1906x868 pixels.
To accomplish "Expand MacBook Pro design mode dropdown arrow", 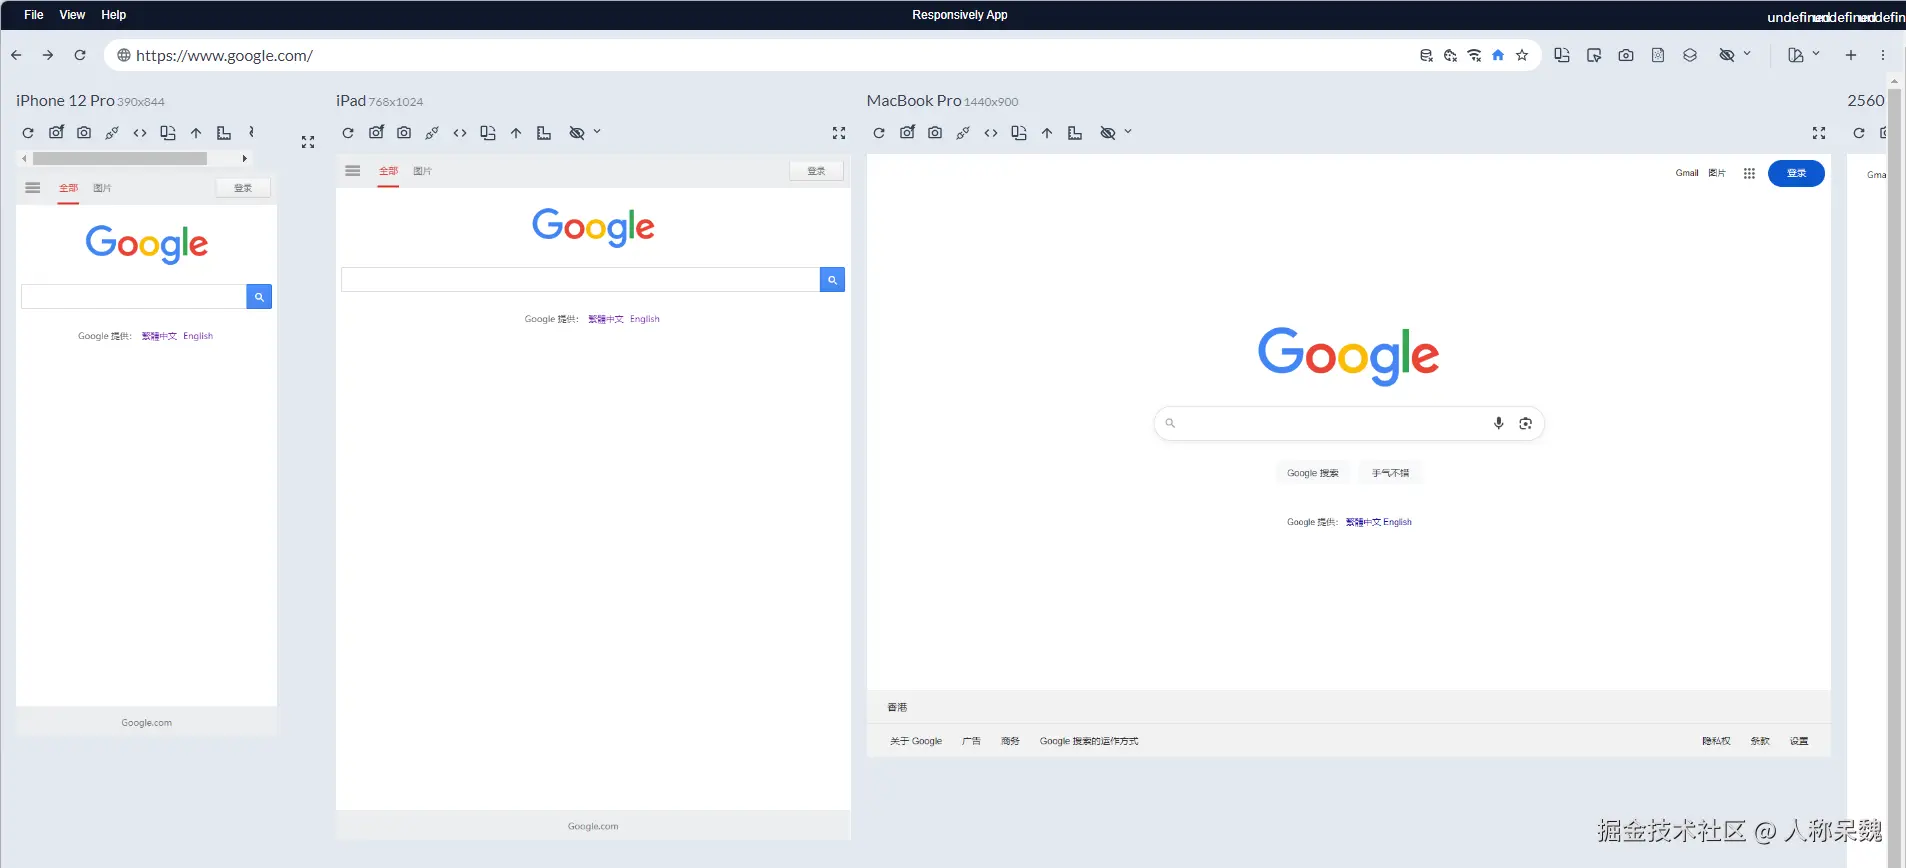I will pos(1128,132).
